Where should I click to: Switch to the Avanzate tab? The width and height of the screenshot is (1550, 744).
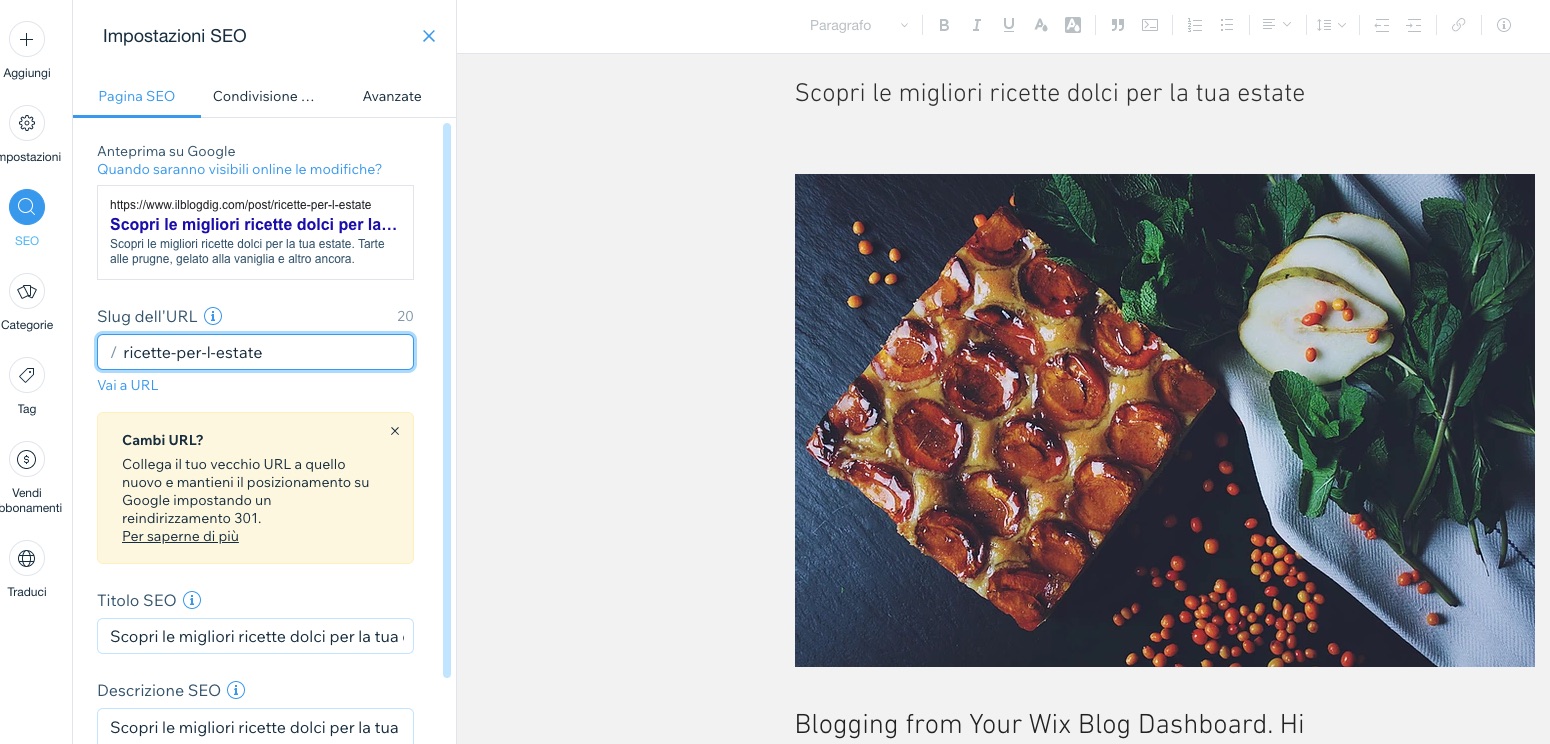pos(392,96)
